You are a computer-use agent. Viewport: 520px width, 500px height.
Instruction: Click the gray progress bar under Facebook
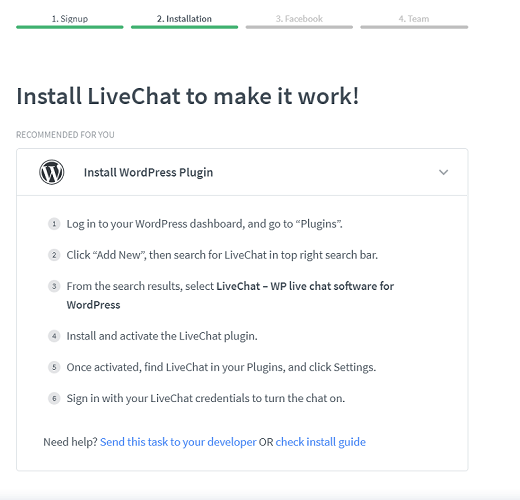(x=299, y=27)
